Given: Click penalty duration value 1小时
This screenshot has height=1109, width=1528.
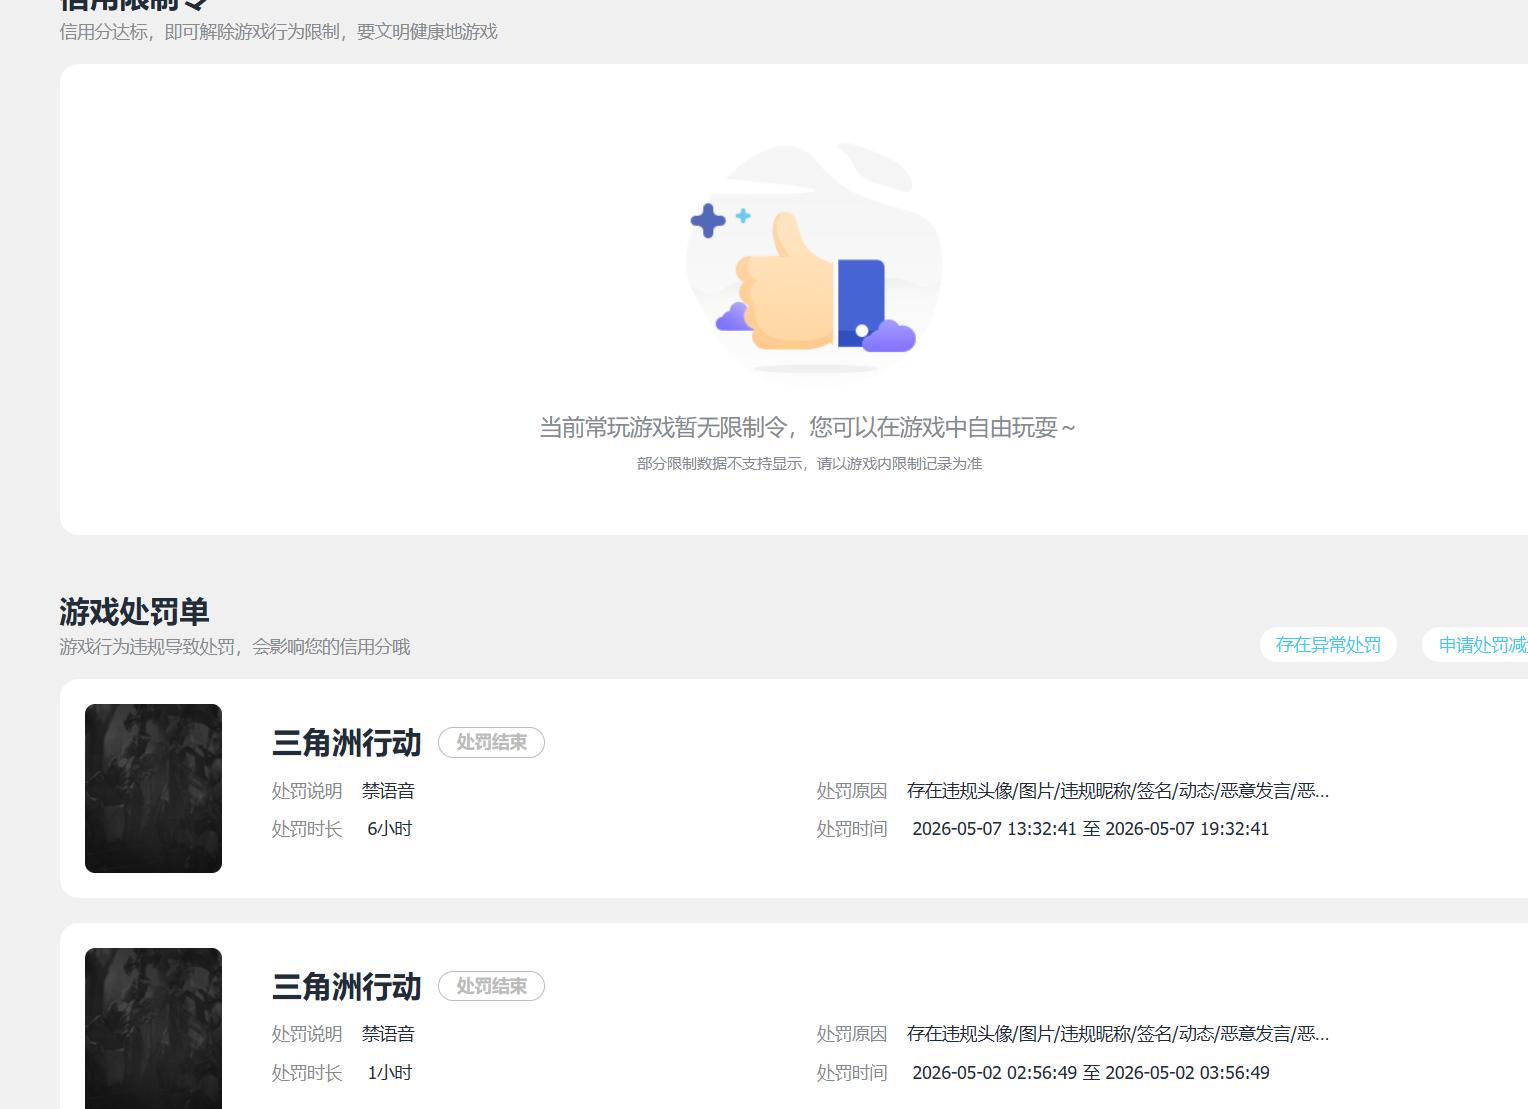Looking at the screenshot, I should [390, 1073].
